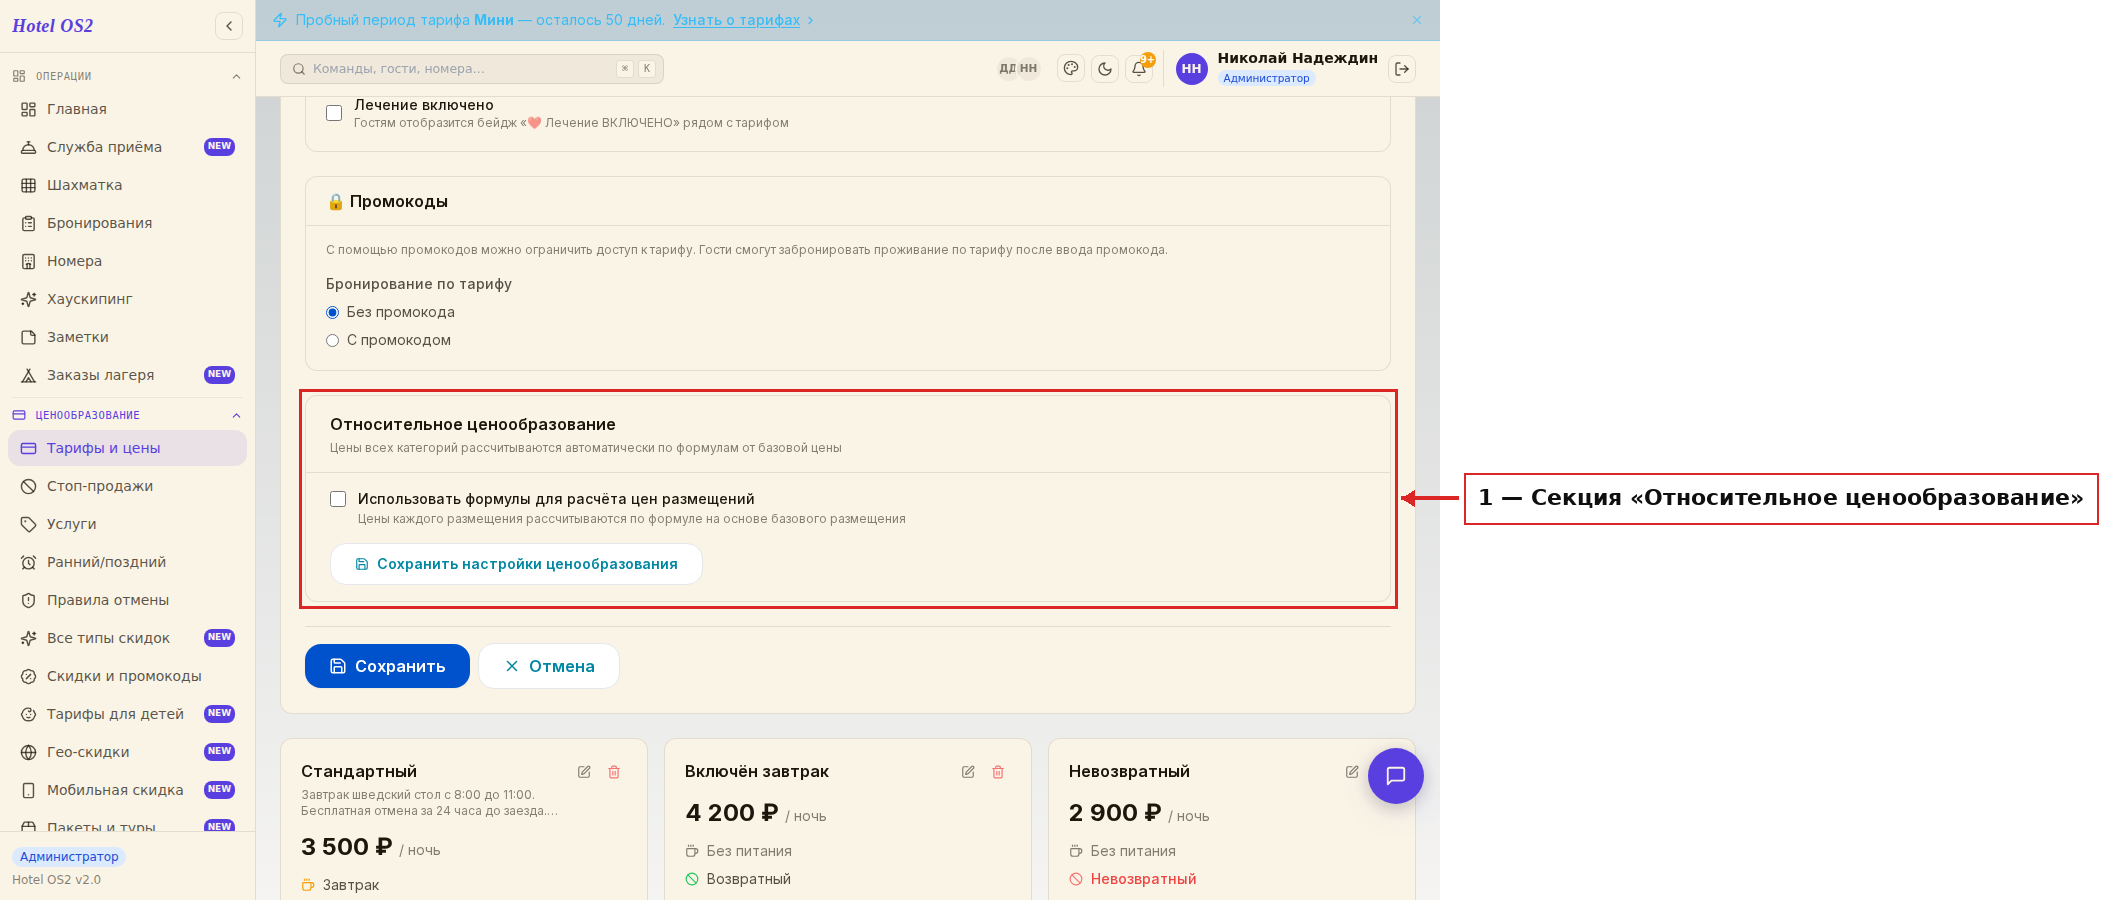
Task: Click Относительное ценообразование heading
Action: coord(473,425)
